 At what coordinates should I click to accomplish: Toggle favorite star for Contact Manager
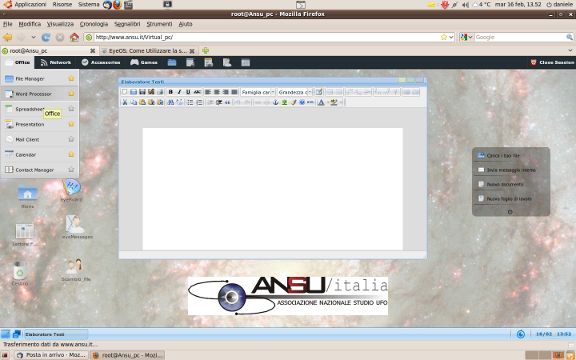[x=71, y=170]
